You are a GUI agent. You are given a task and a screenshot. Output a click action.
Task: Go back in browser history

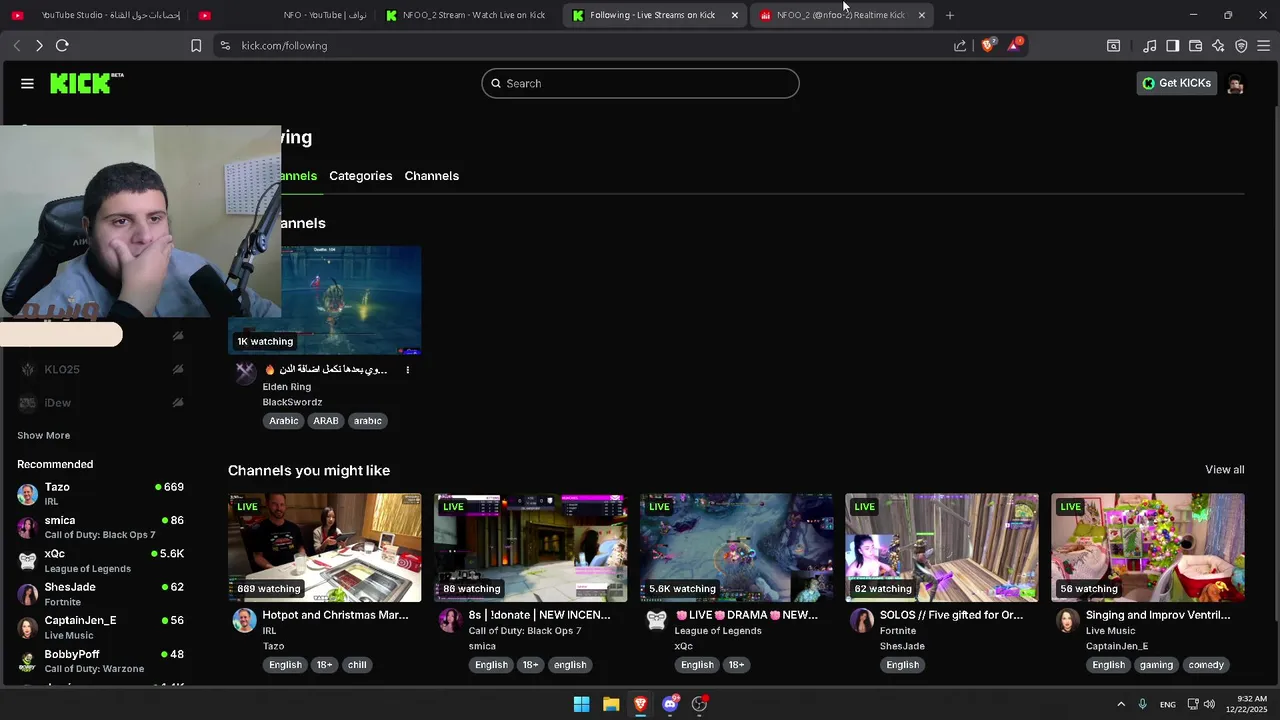click(x=17, y=45)
